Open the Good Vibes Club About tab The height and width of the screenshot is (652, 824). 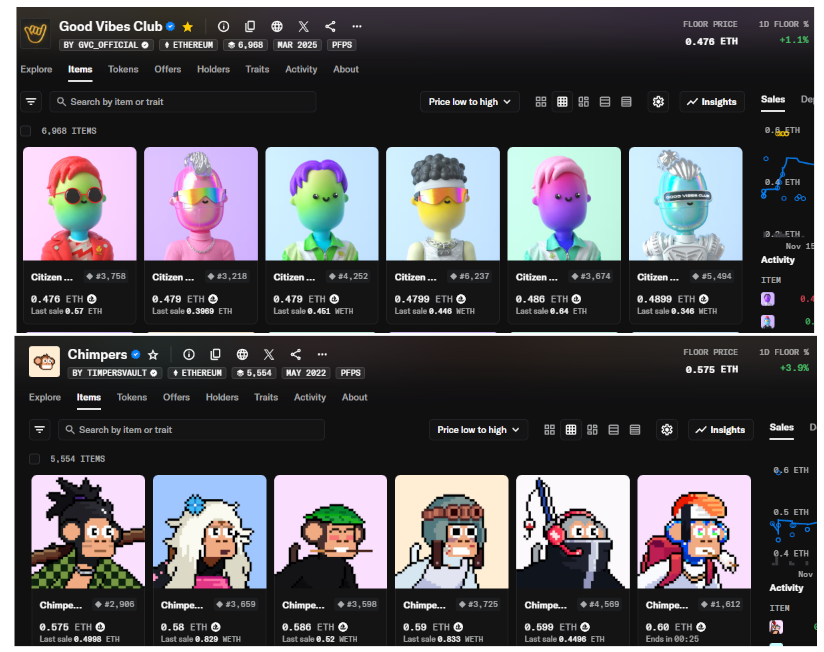(346, 69)
